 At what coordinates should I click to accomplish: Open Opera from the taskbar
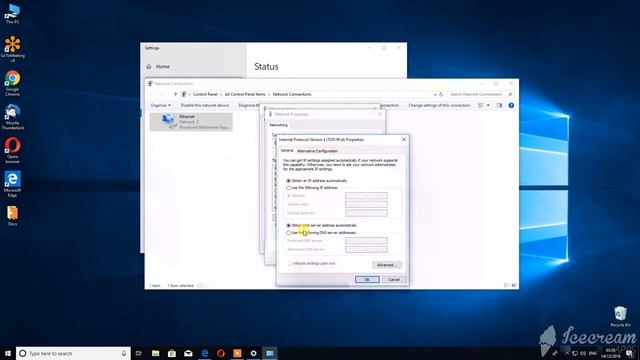(221, 353)
